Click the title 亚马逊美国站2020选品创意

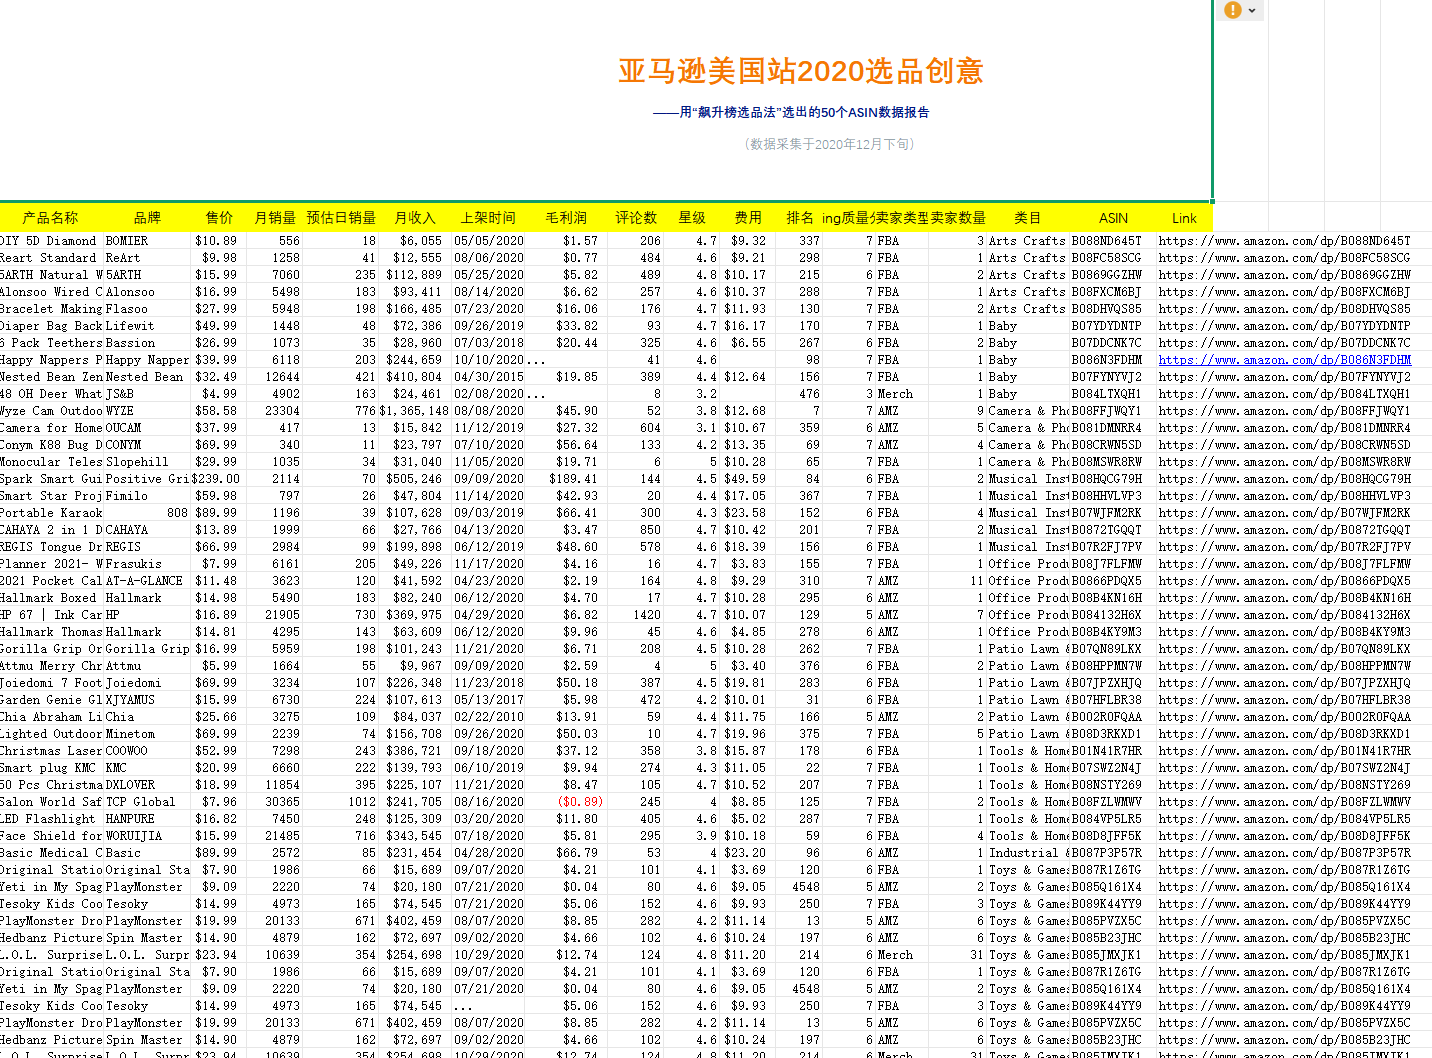pos(800,71)
